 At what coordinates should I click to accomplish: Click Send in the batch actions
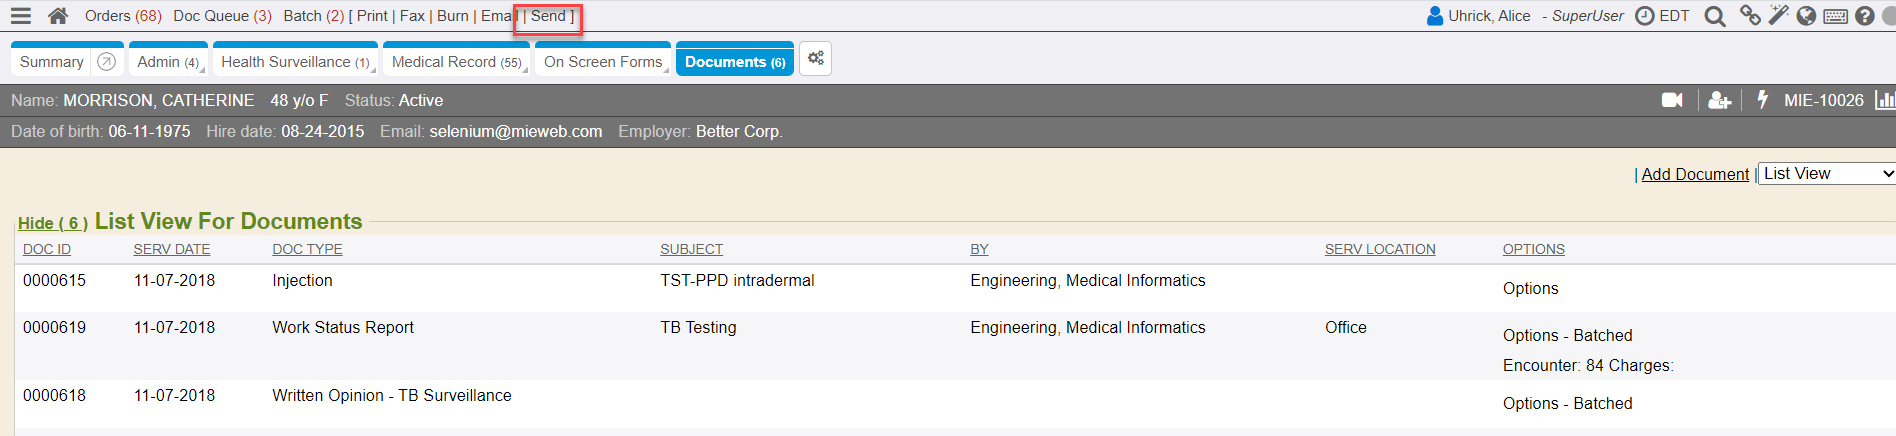[x=548, y=16]
